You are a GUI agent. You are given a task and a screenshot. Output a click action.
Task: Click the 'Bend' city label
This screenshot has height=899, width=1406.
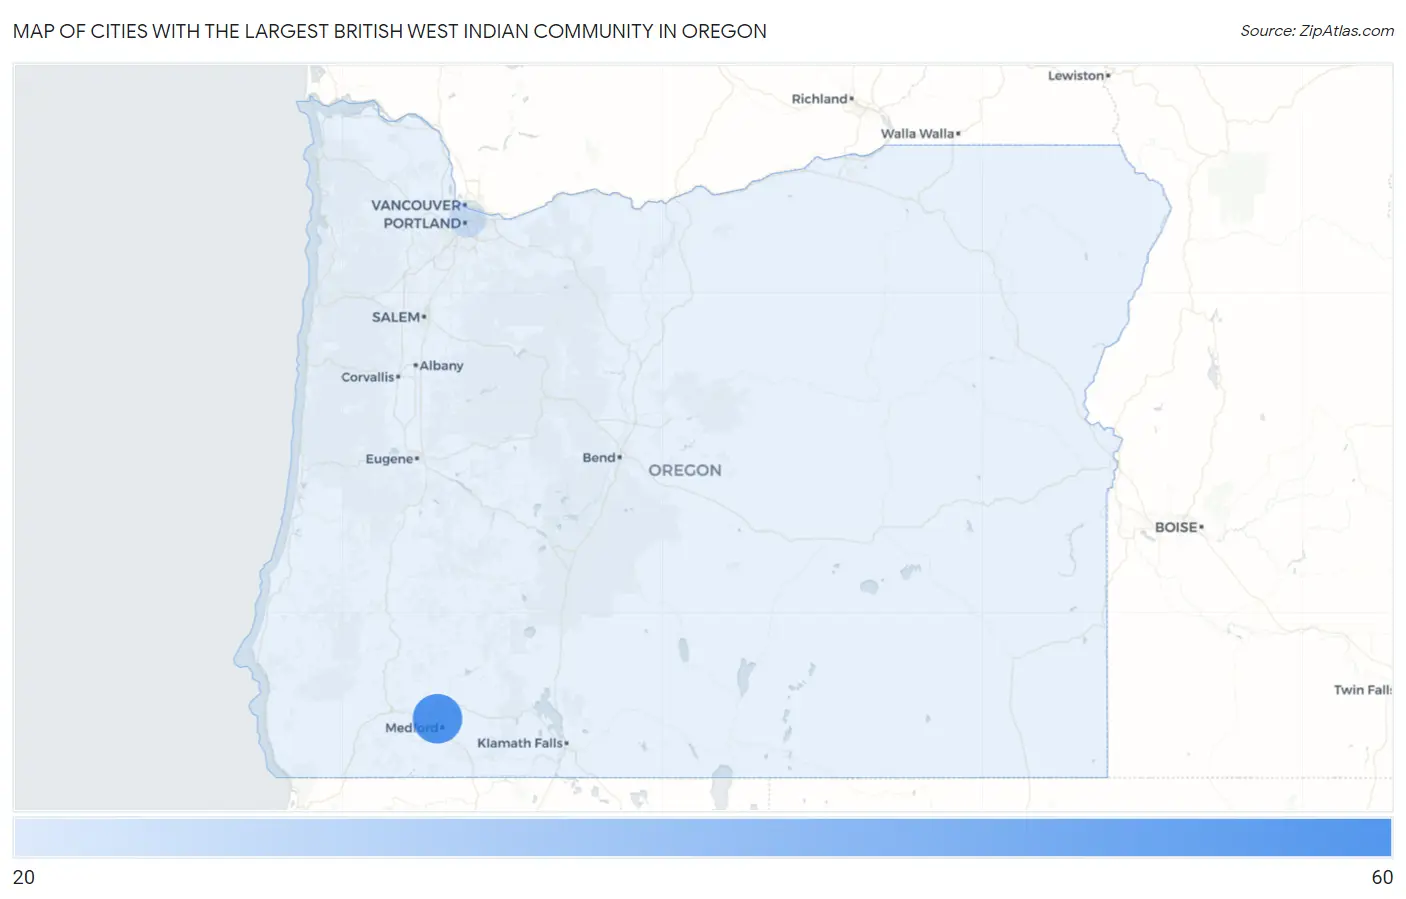599,457
